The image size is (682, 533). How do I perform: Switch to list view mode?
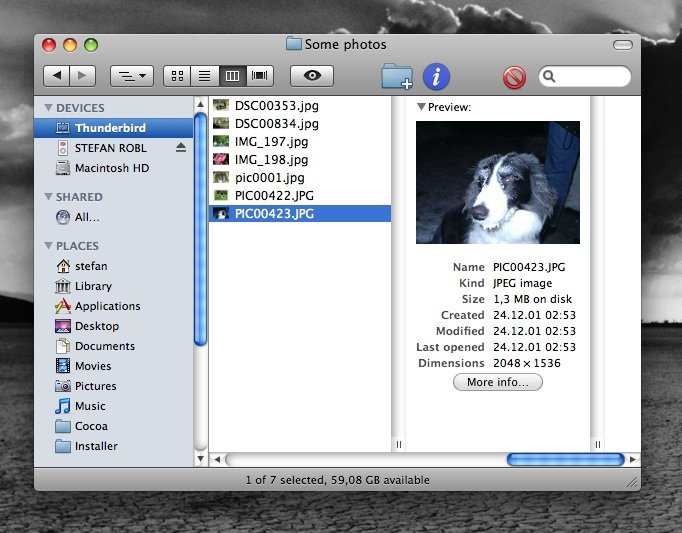205,76
